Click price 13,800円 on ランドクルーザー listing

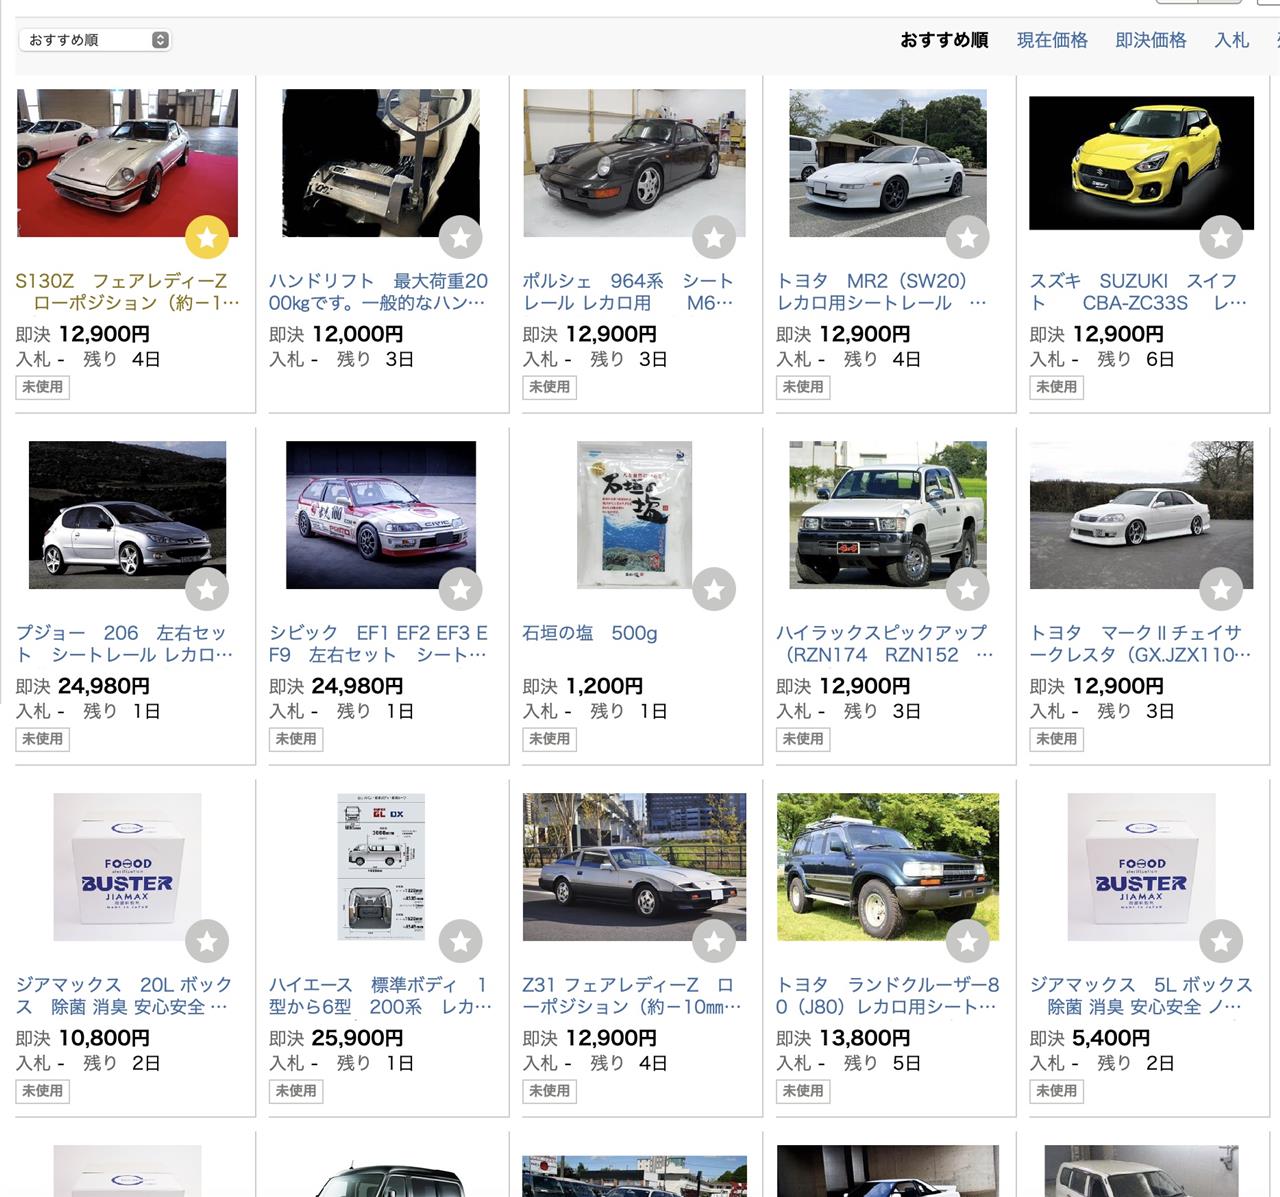[x=864, y=1038]
